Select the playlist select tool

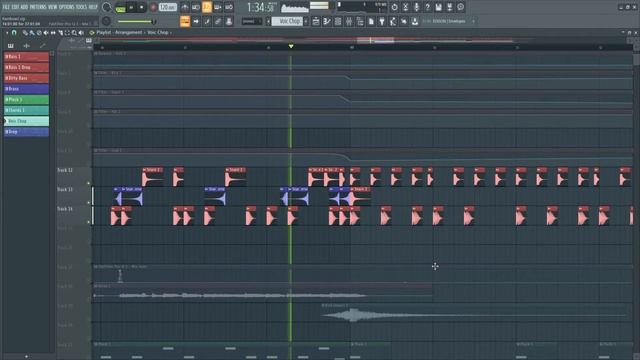pyautogui.click(x=67, y=33)
